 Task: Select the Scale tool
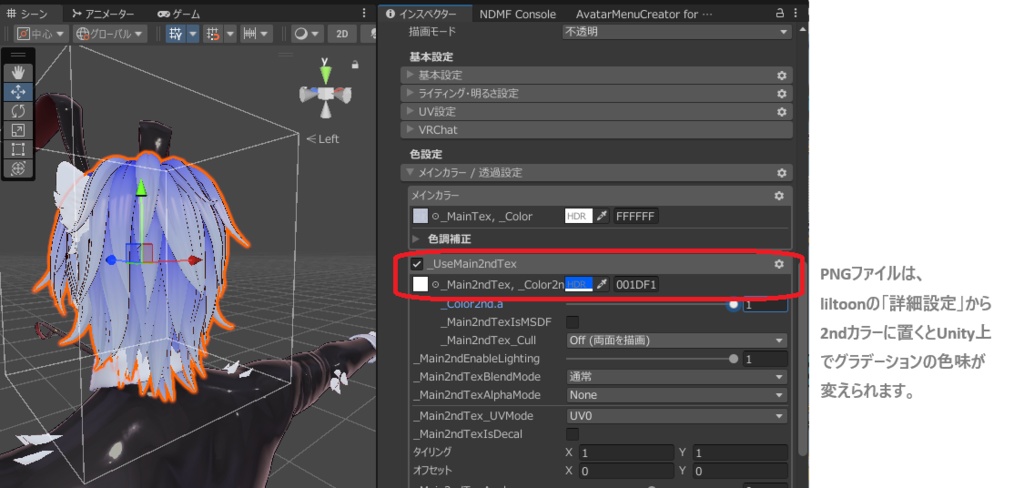pos(18,130)
